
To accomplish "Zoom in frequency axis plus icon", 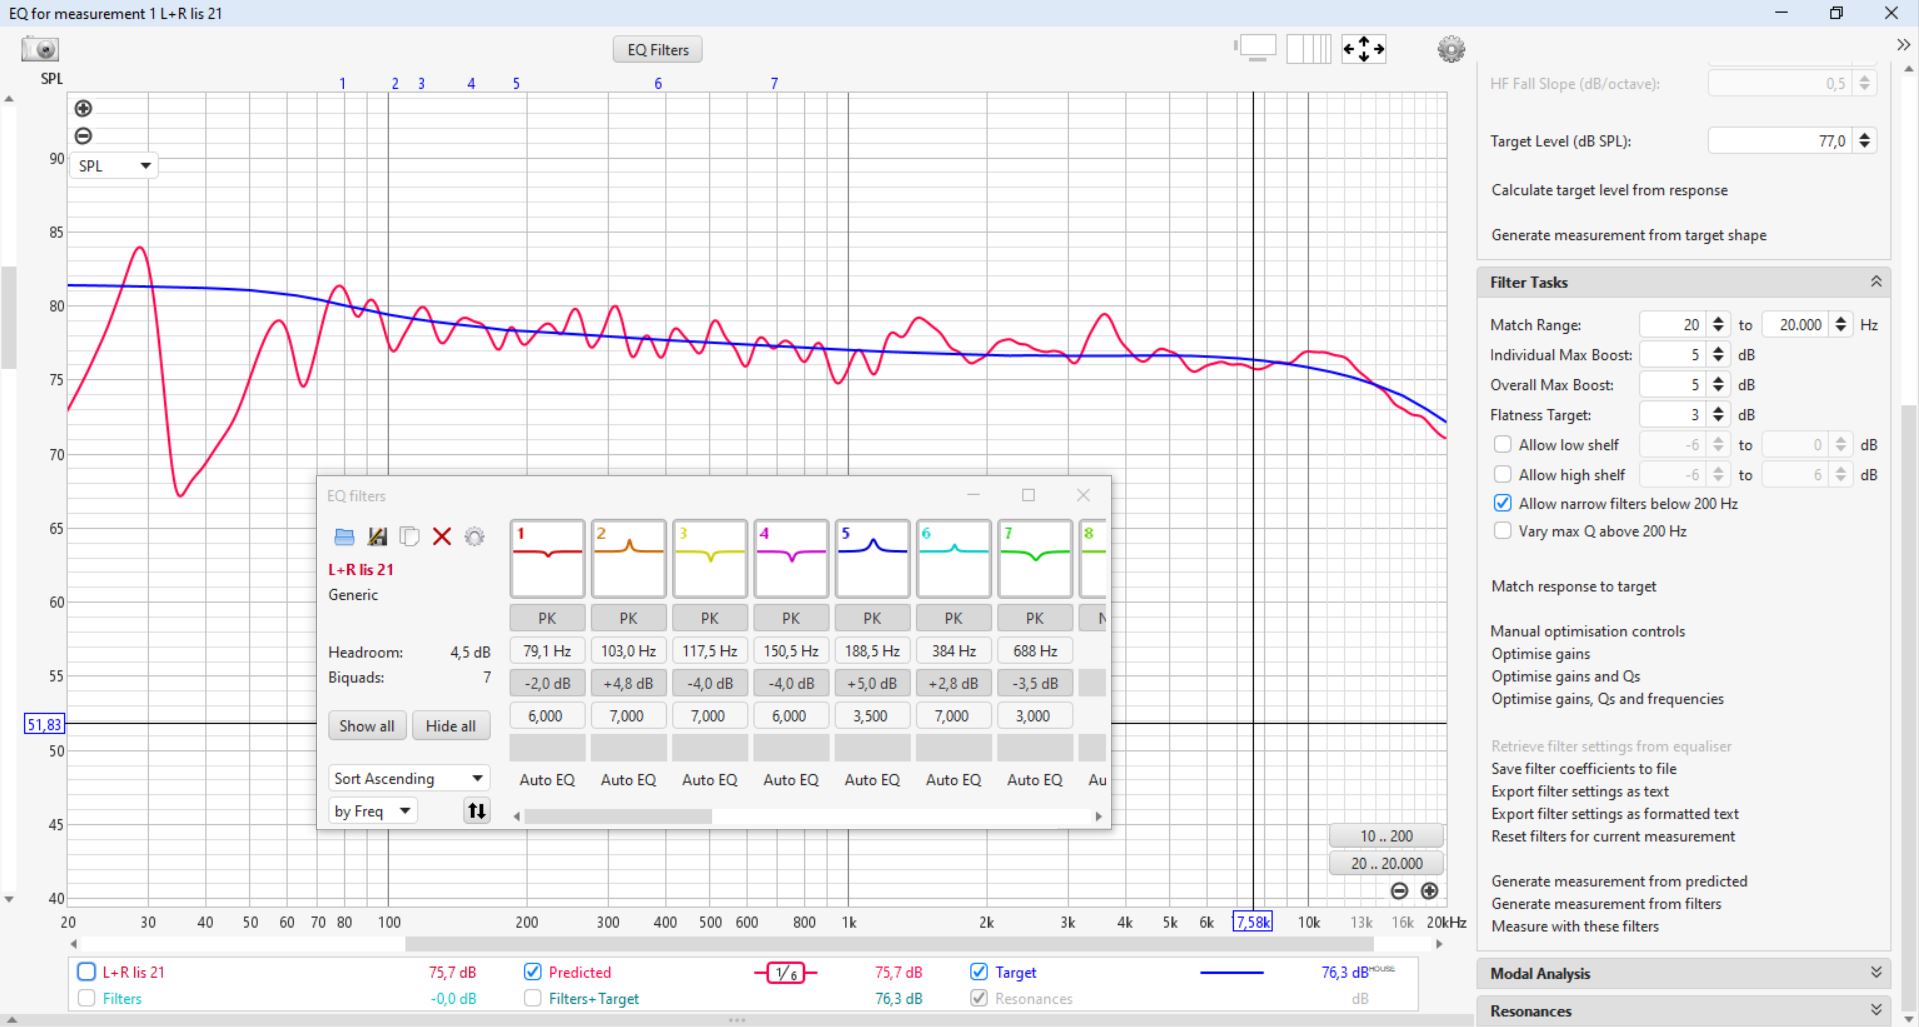I will tap(1430, 890).
